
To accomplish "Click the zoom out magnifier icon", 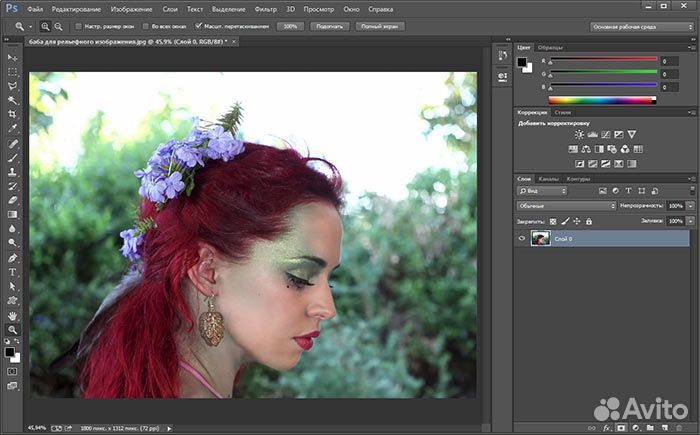I will (x=59, y=25).
